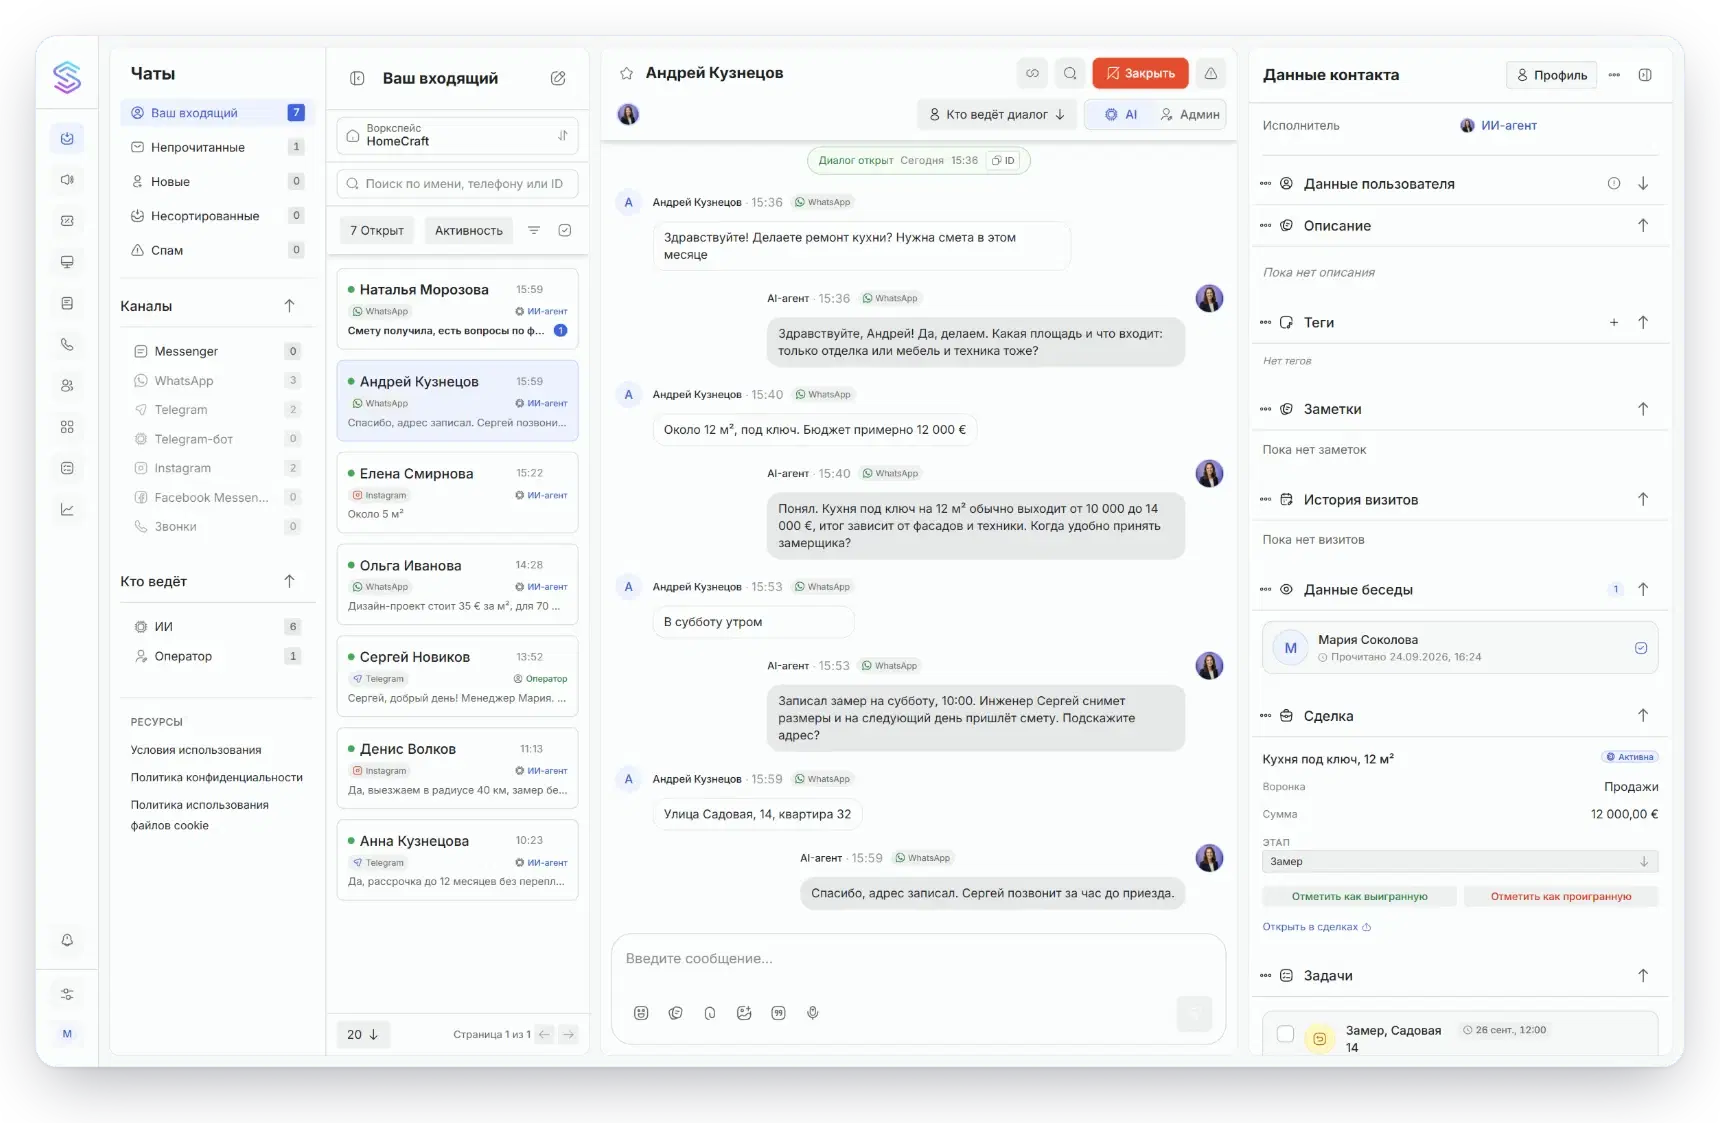Click the Активность sort button
The width and height of the screenshot is (1720, 1123).
(x=469, y=231)
